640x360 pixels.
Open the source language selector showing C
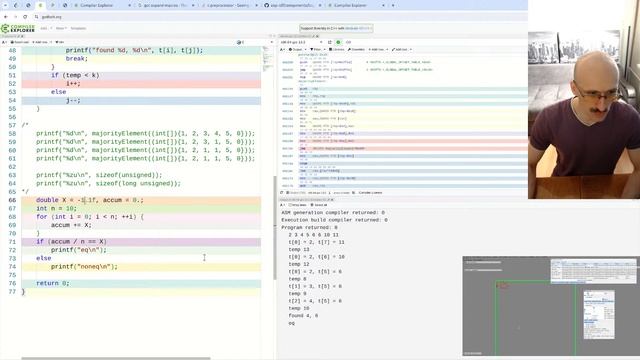coord(254,42)
